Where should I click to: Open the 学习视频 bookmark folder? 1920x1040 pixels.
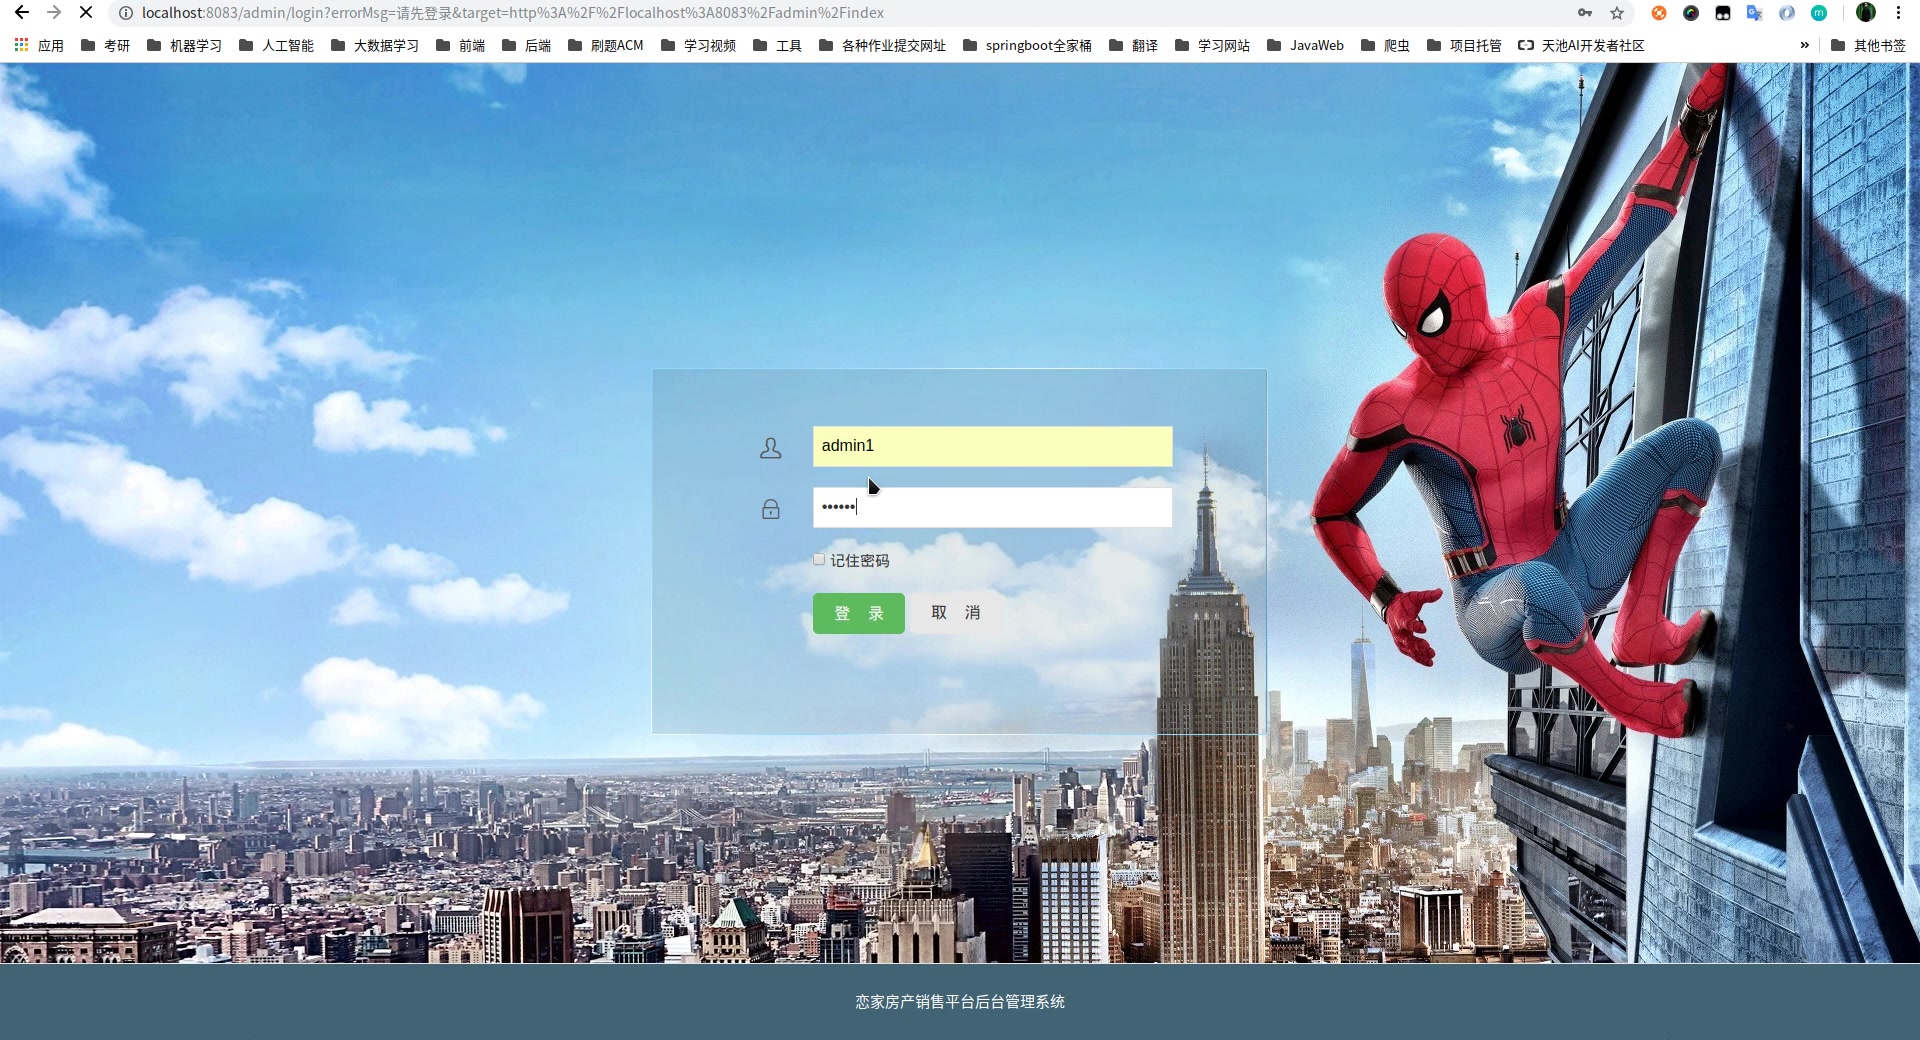(x=699, y=46)
